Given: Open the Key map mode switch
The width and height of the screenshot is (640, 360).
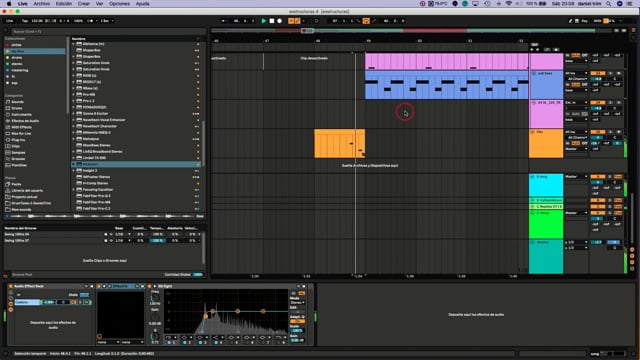Looking at the screenshot, I should coord(584,21).
